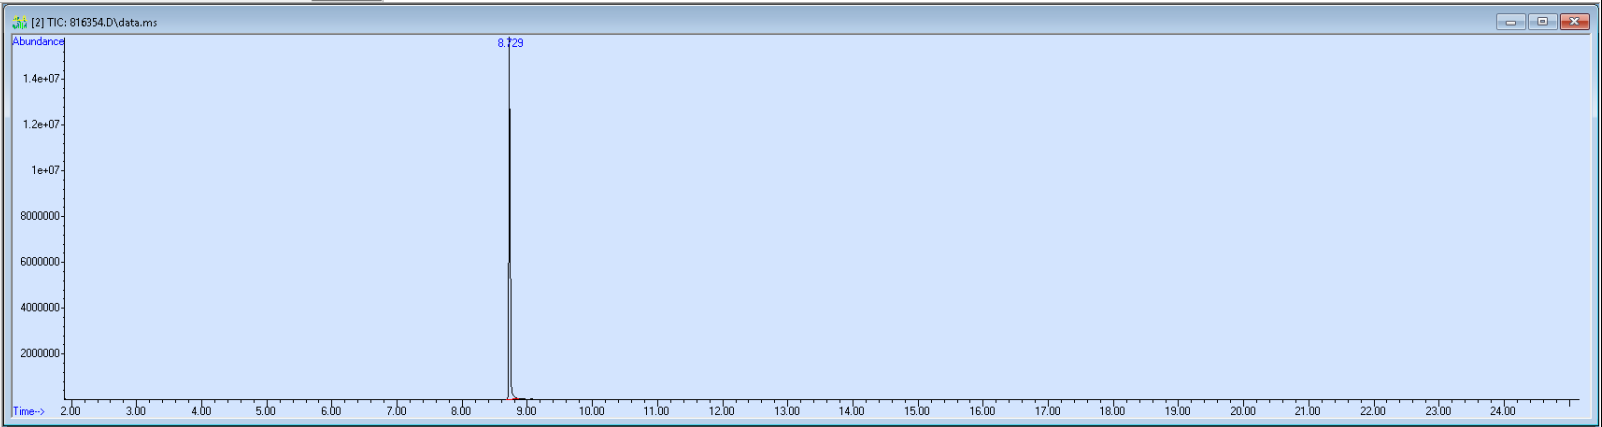Maximize the TIC chromatogram window

pos(1542,22)
